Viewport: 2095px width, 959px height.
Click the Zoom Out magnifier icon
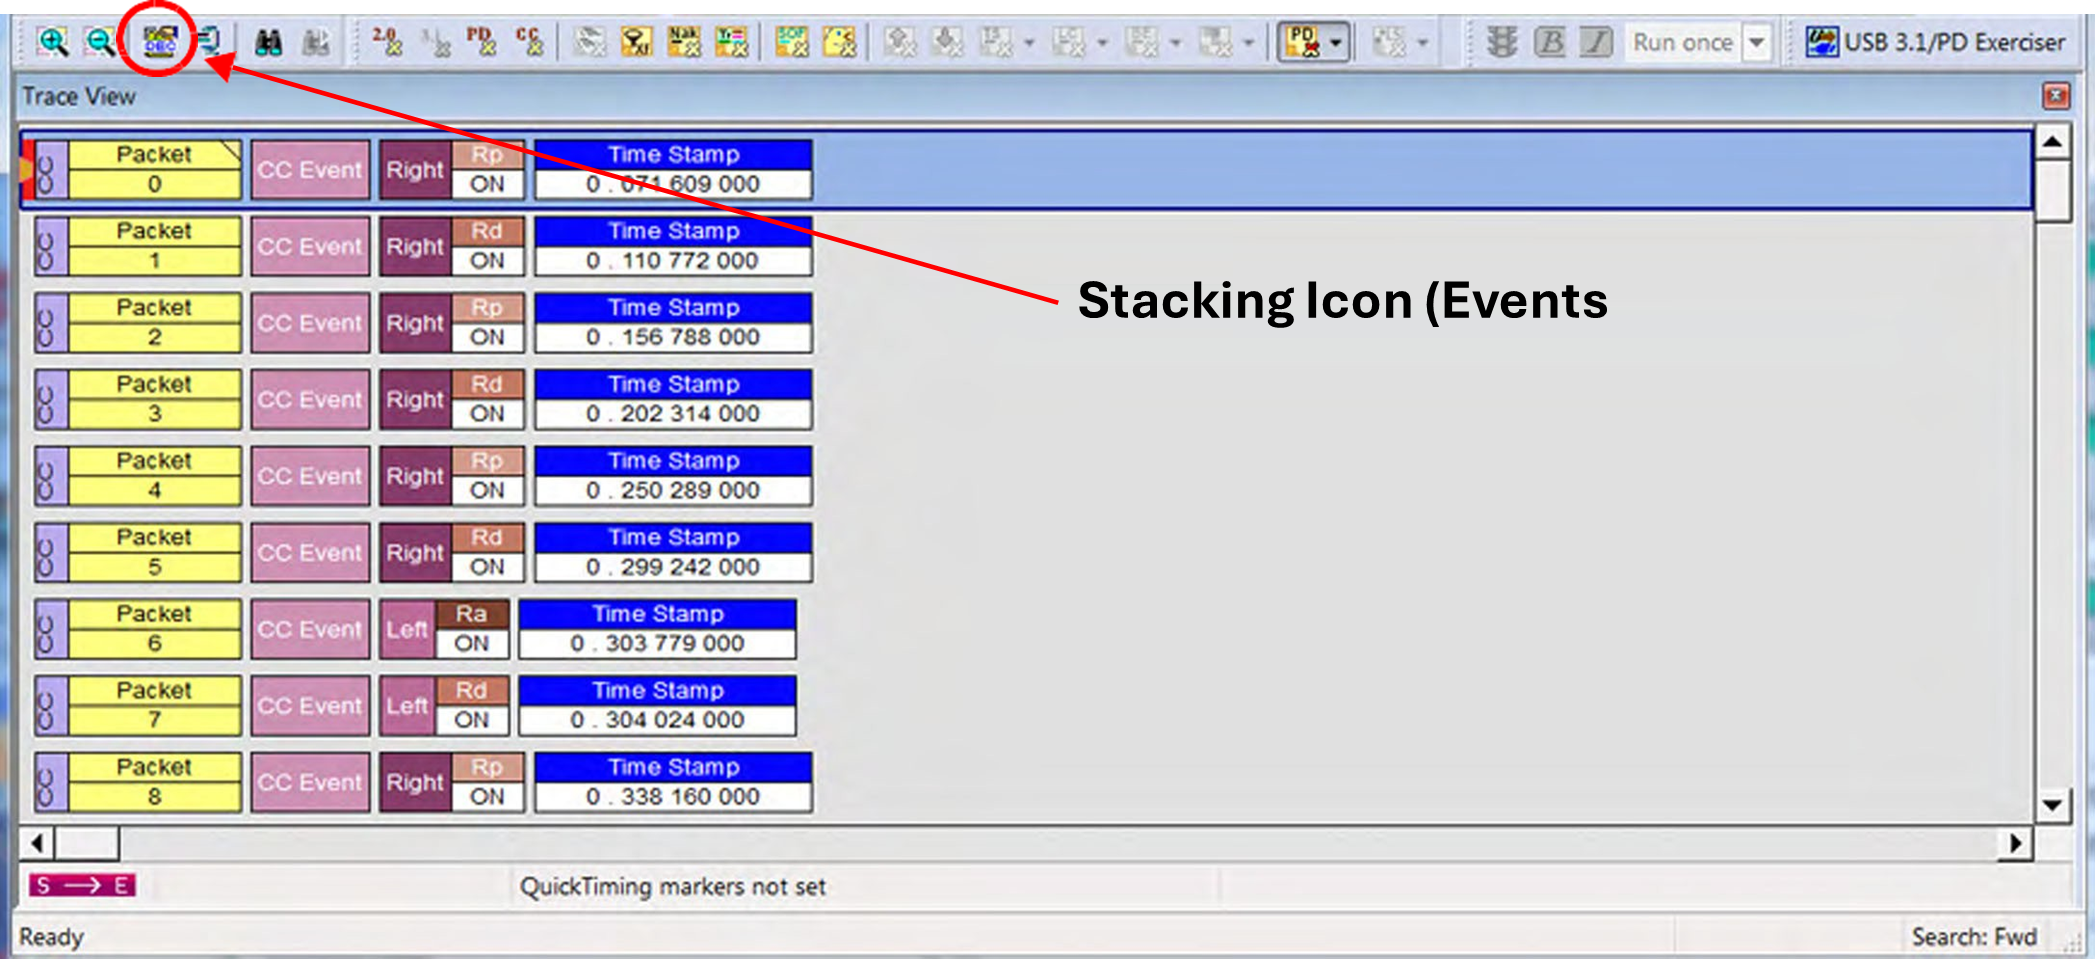(x=100, y=42)
